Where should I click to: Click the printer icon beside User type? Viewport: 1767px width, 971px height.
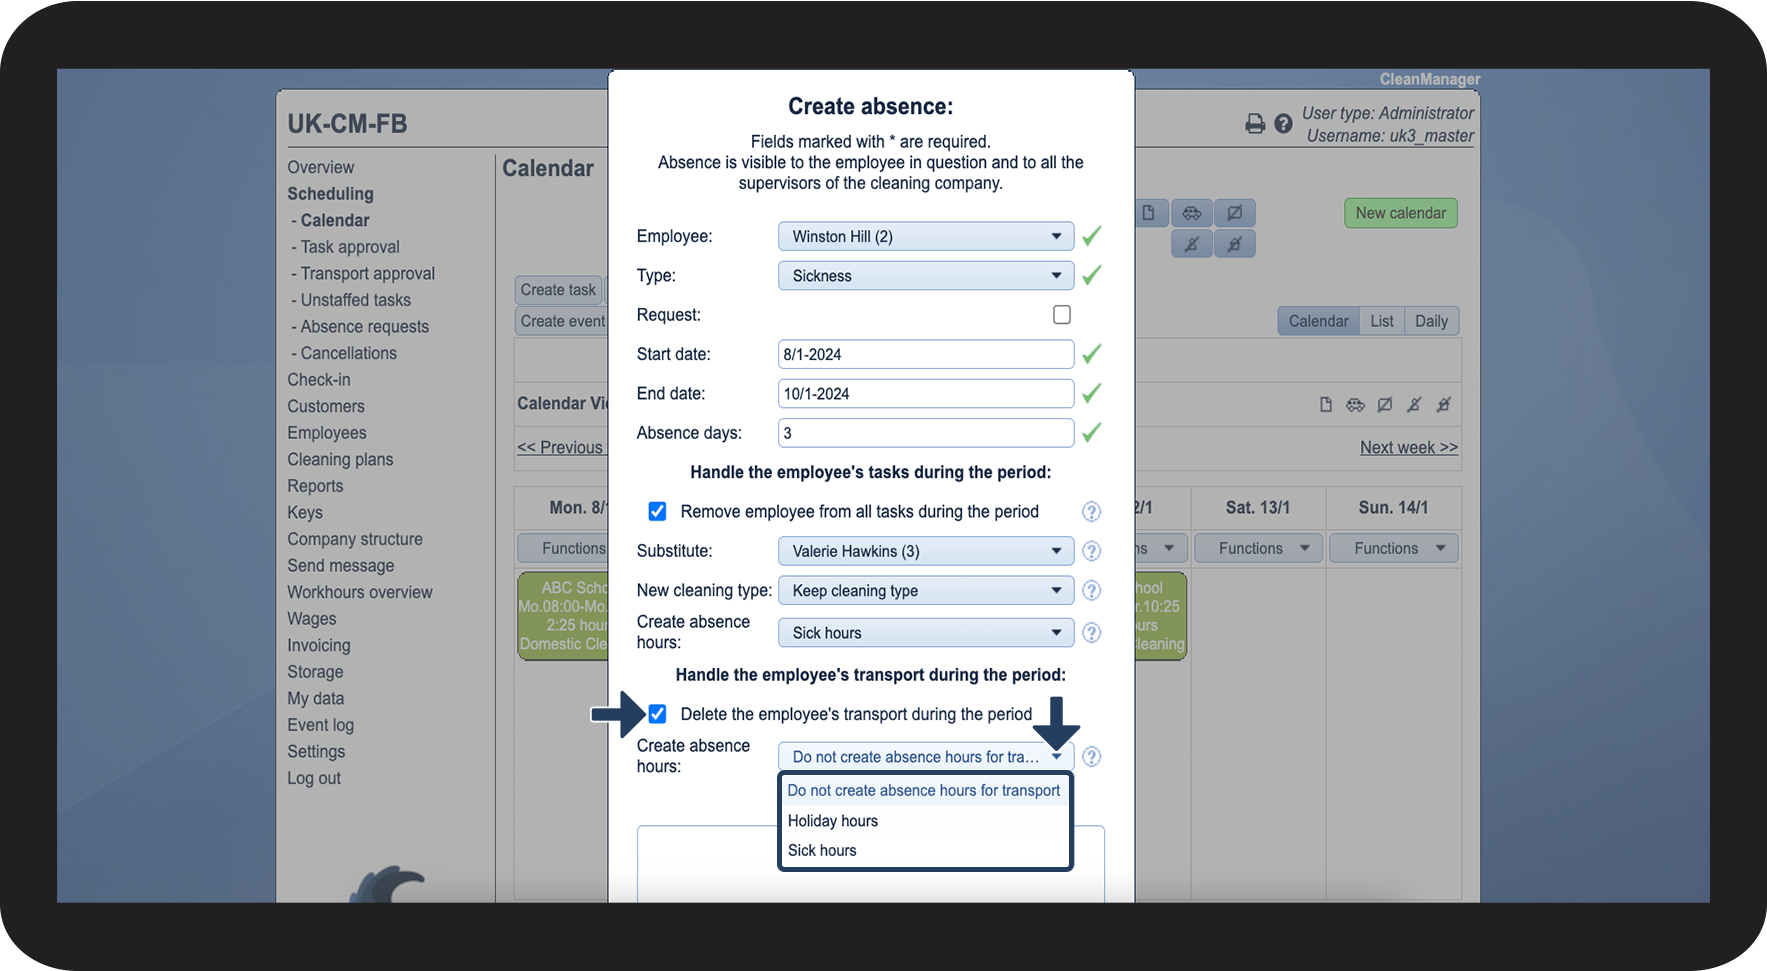click(1255, 124)
